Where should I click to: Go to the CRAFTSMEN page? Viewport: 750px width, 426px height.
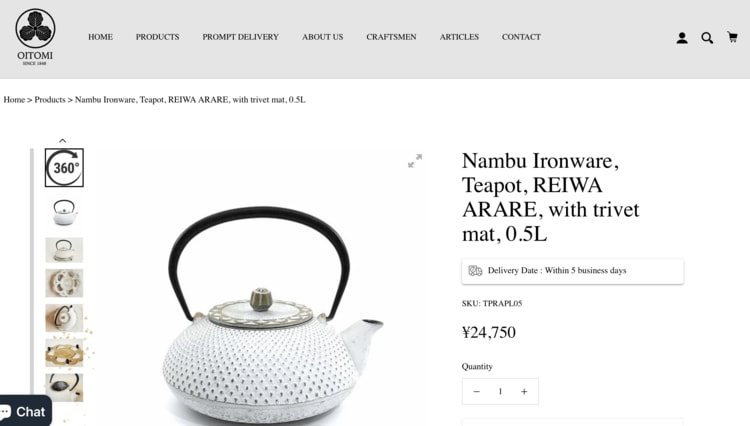391,37
